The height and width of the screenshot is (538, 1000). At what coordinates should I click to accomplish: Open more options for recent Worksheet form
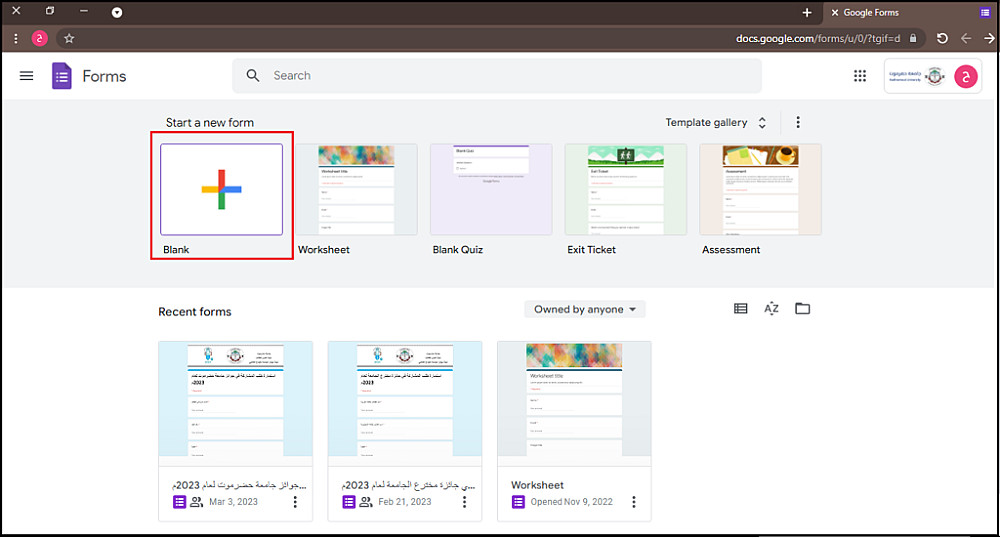pos(633,502)
